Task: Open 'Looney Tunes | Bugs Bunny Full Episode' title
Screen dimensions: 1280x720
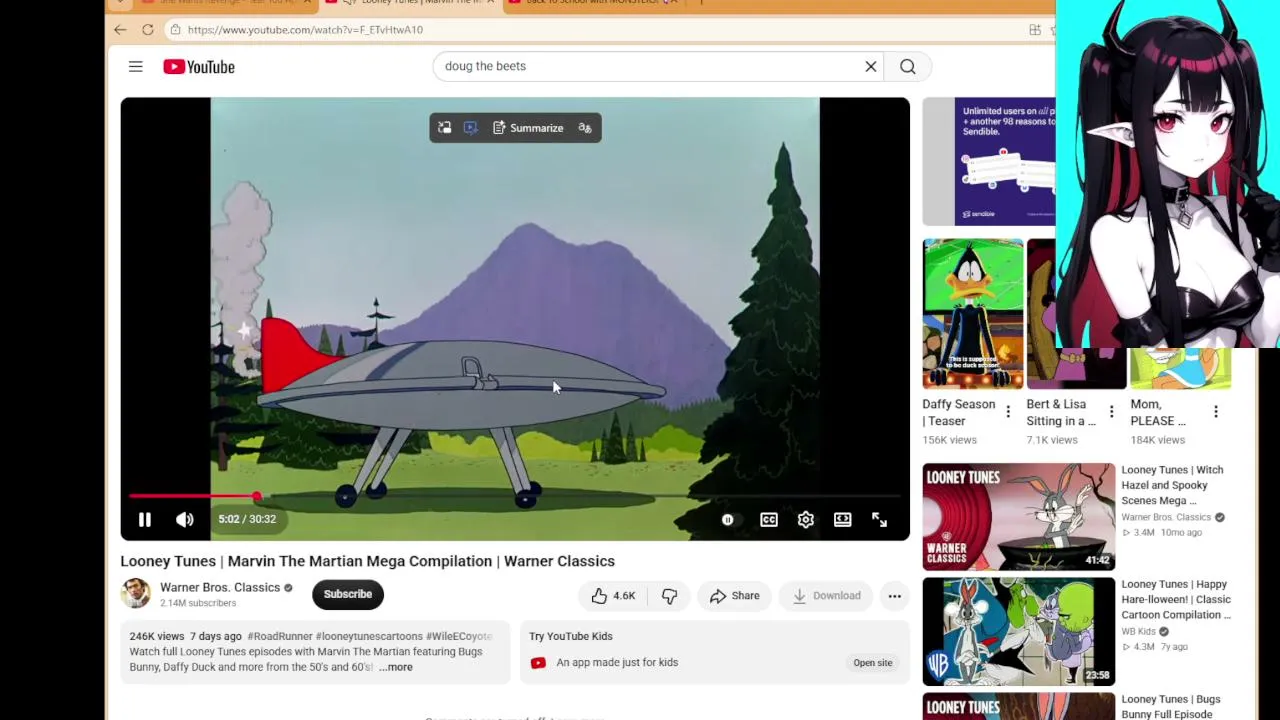Action: click(1170, 707)
